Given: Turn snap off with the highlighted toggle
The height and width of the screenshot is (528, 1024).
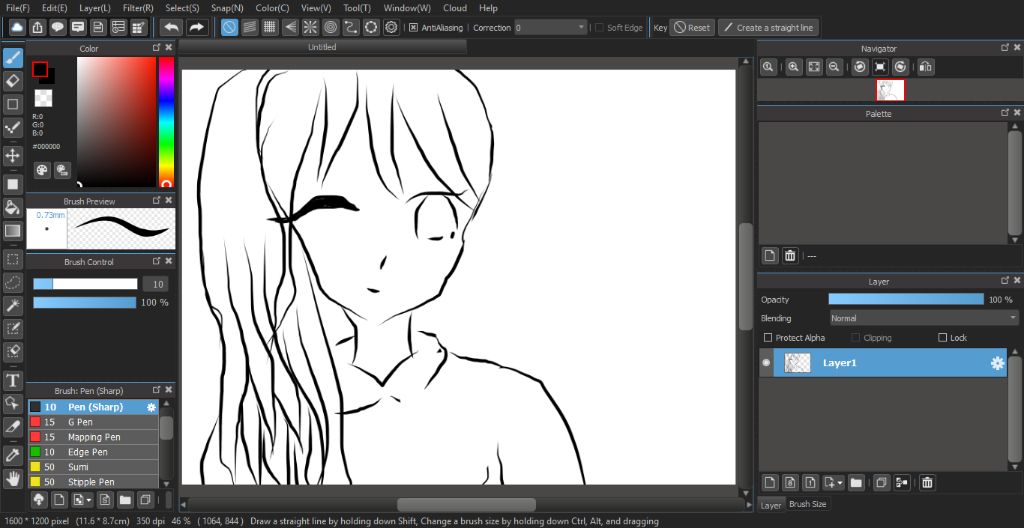Looking at the screenshot, I should pyautogui.click(x=229, y=27).
